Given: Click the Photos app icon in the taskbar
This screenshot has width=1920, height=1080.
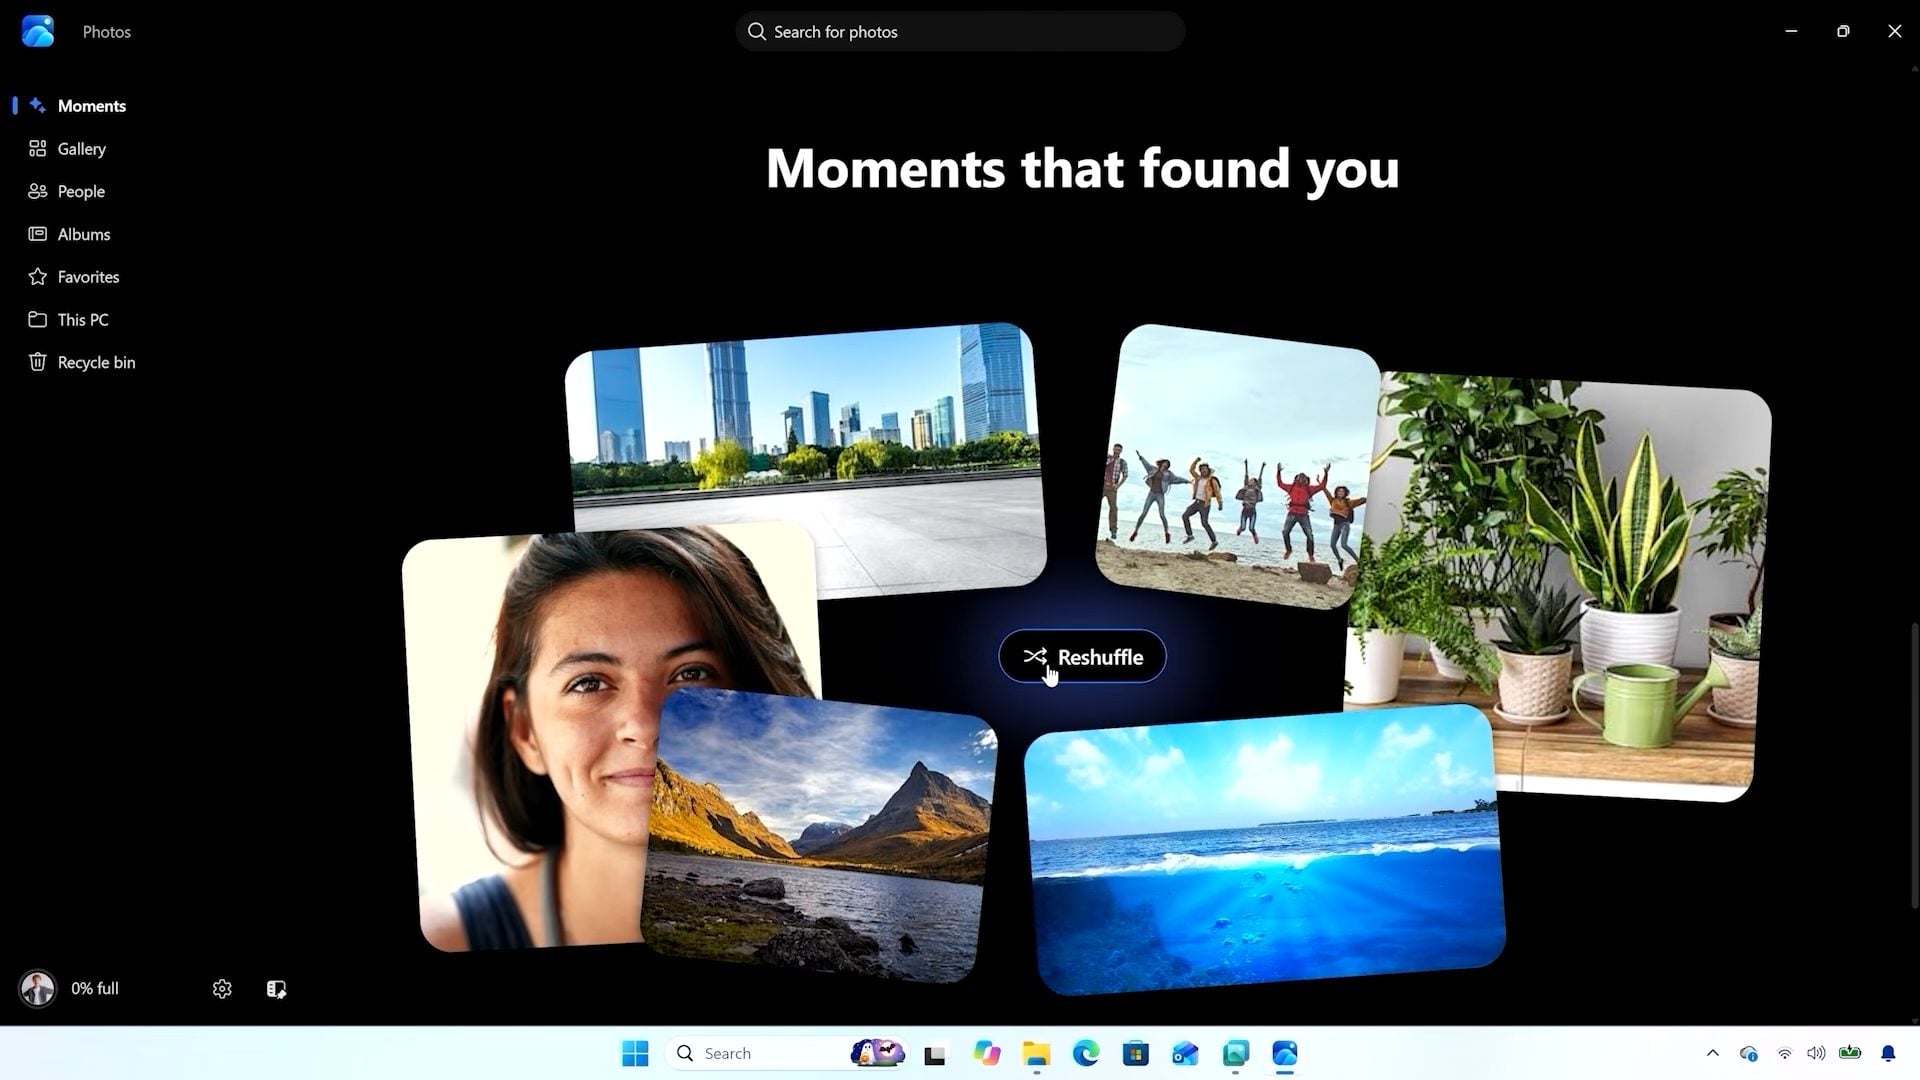Looking at the screenshot, I should pyautogui.click(x=1285, y=1054).
